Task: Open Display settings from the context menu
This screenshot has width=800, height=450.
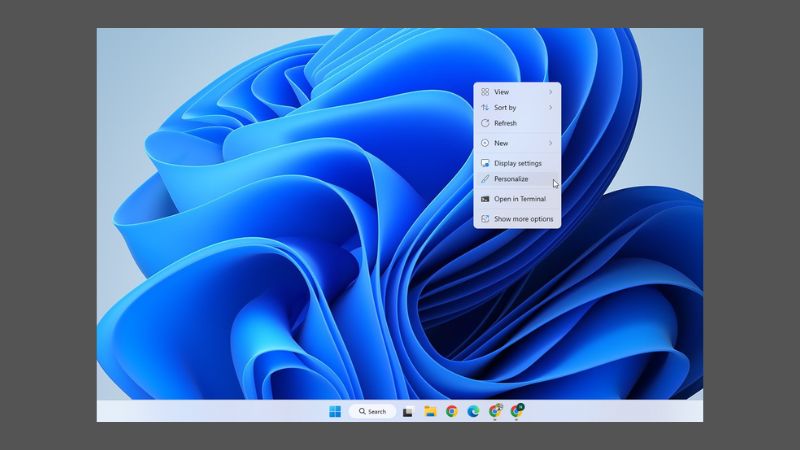Action: pyautogui.click(x=517, y=163)
